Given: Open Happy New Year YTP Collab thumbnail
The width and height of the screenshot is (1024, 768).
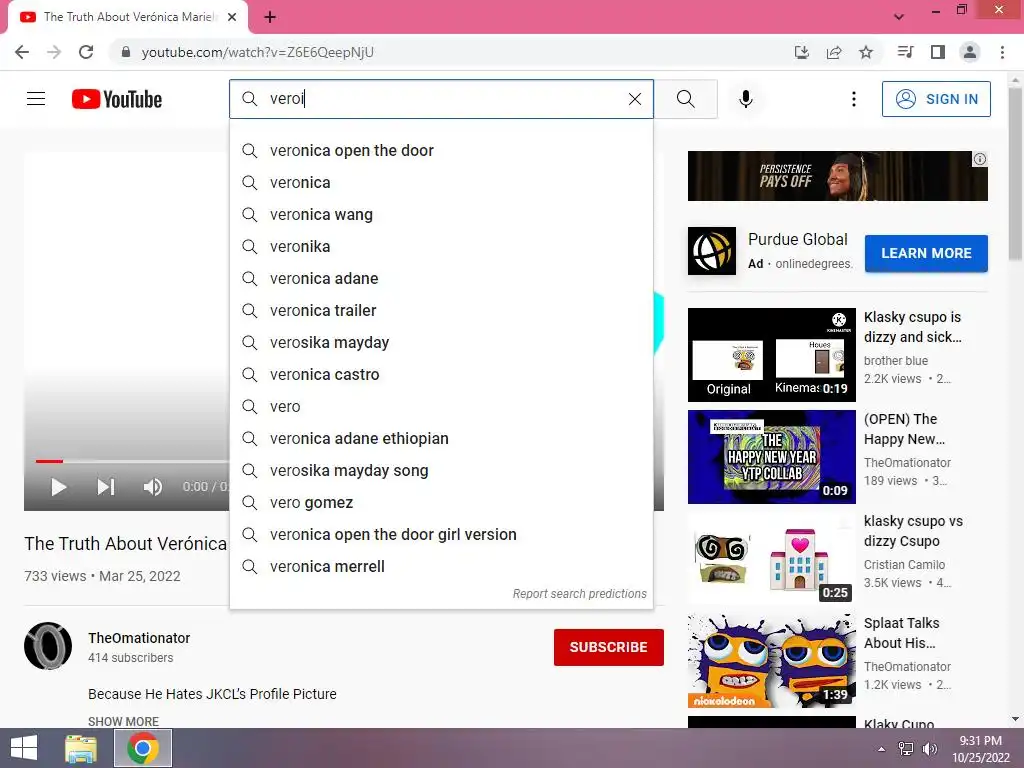Looking at the screenshot, I should (771, 456).
